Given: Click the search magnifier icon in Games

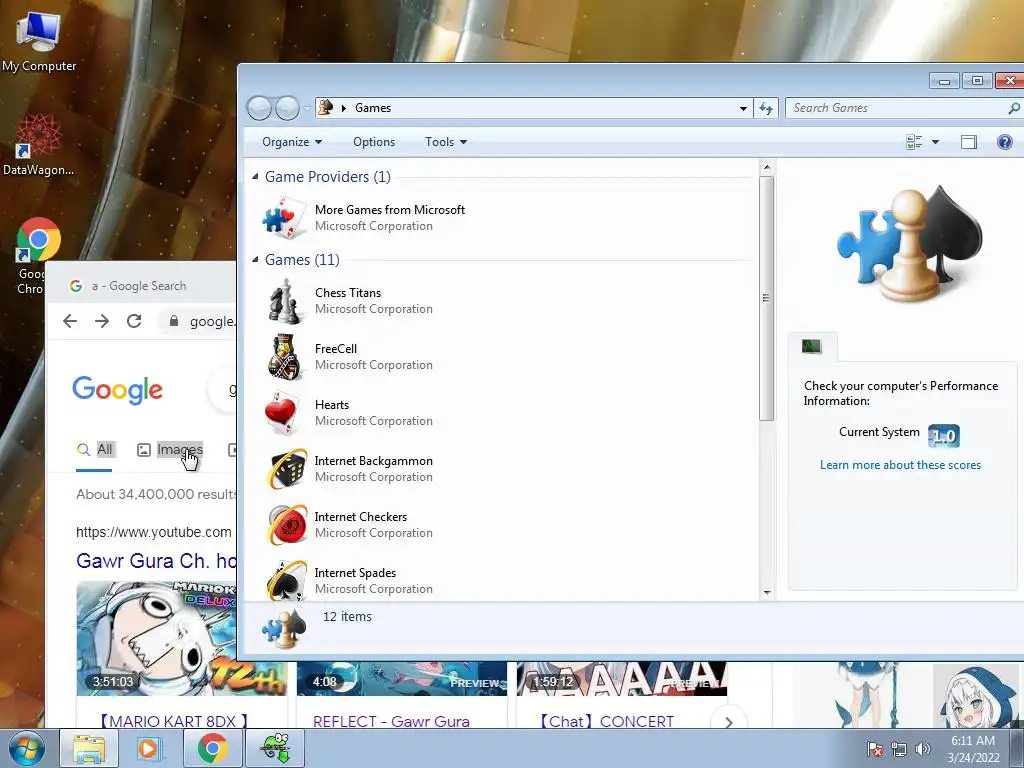Looking at the screenshot, I should [1014, 108].
